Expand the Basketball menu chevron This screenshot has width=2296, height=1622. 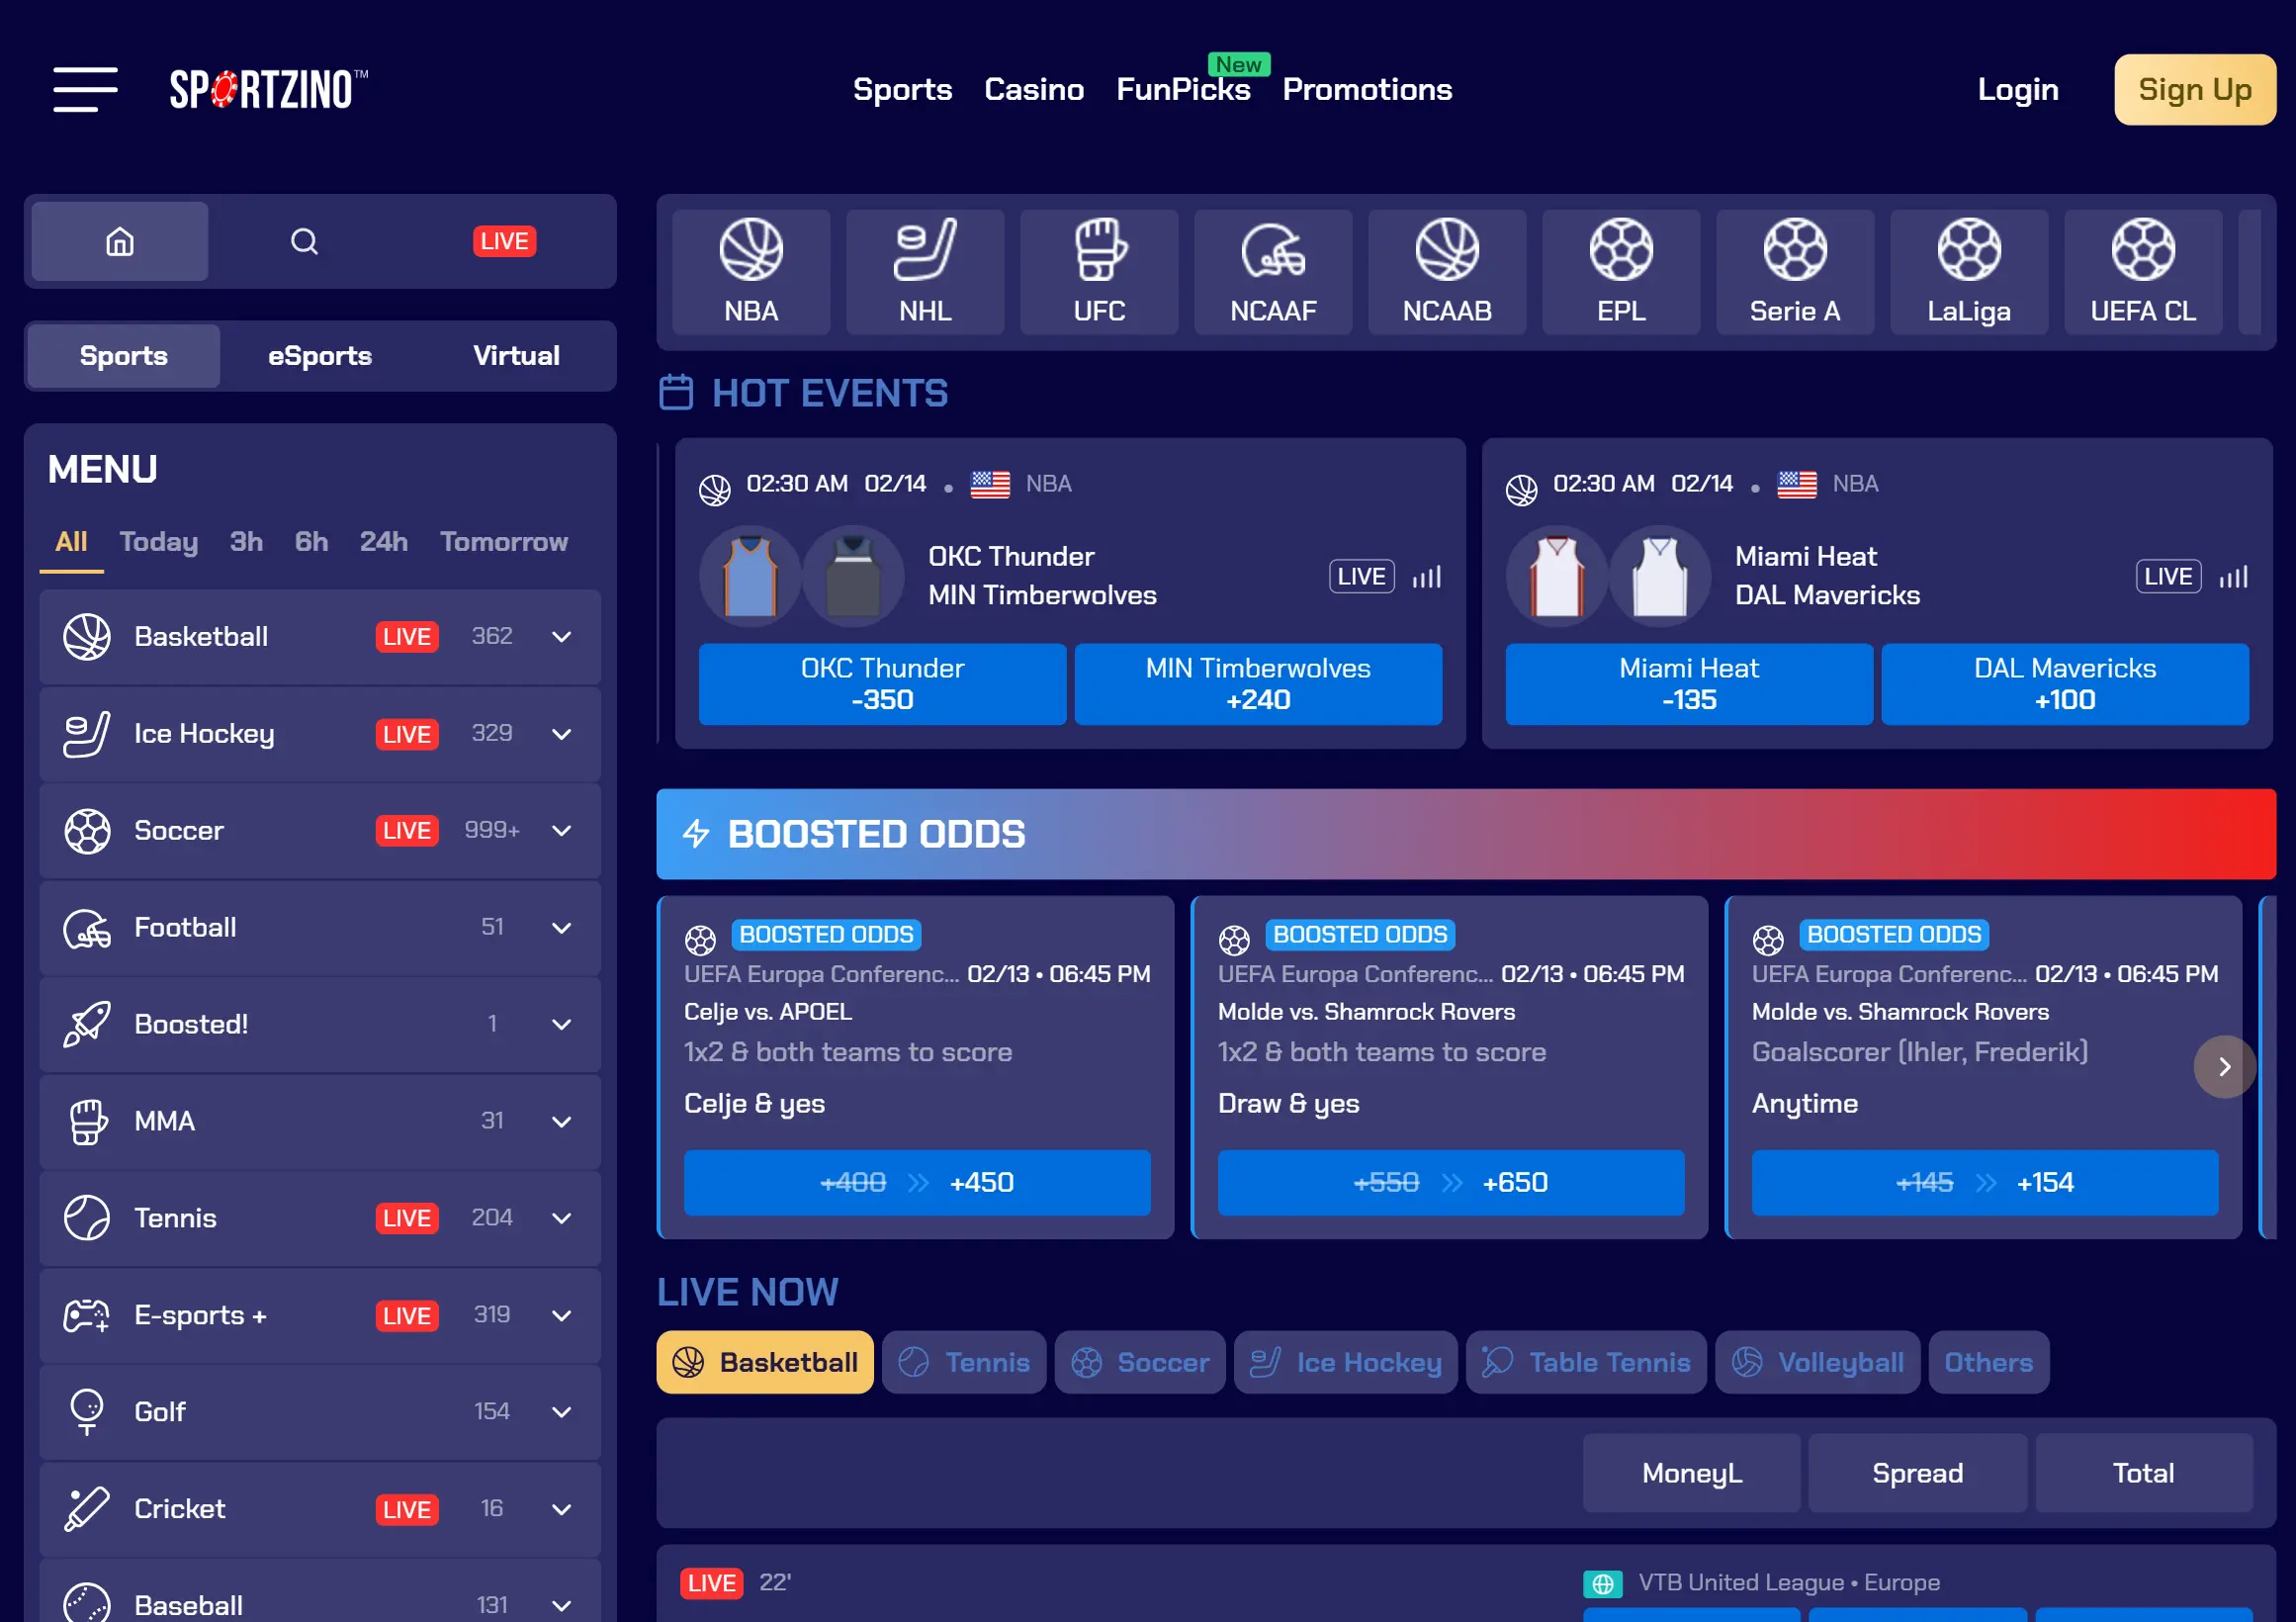[x=562, y=637]
